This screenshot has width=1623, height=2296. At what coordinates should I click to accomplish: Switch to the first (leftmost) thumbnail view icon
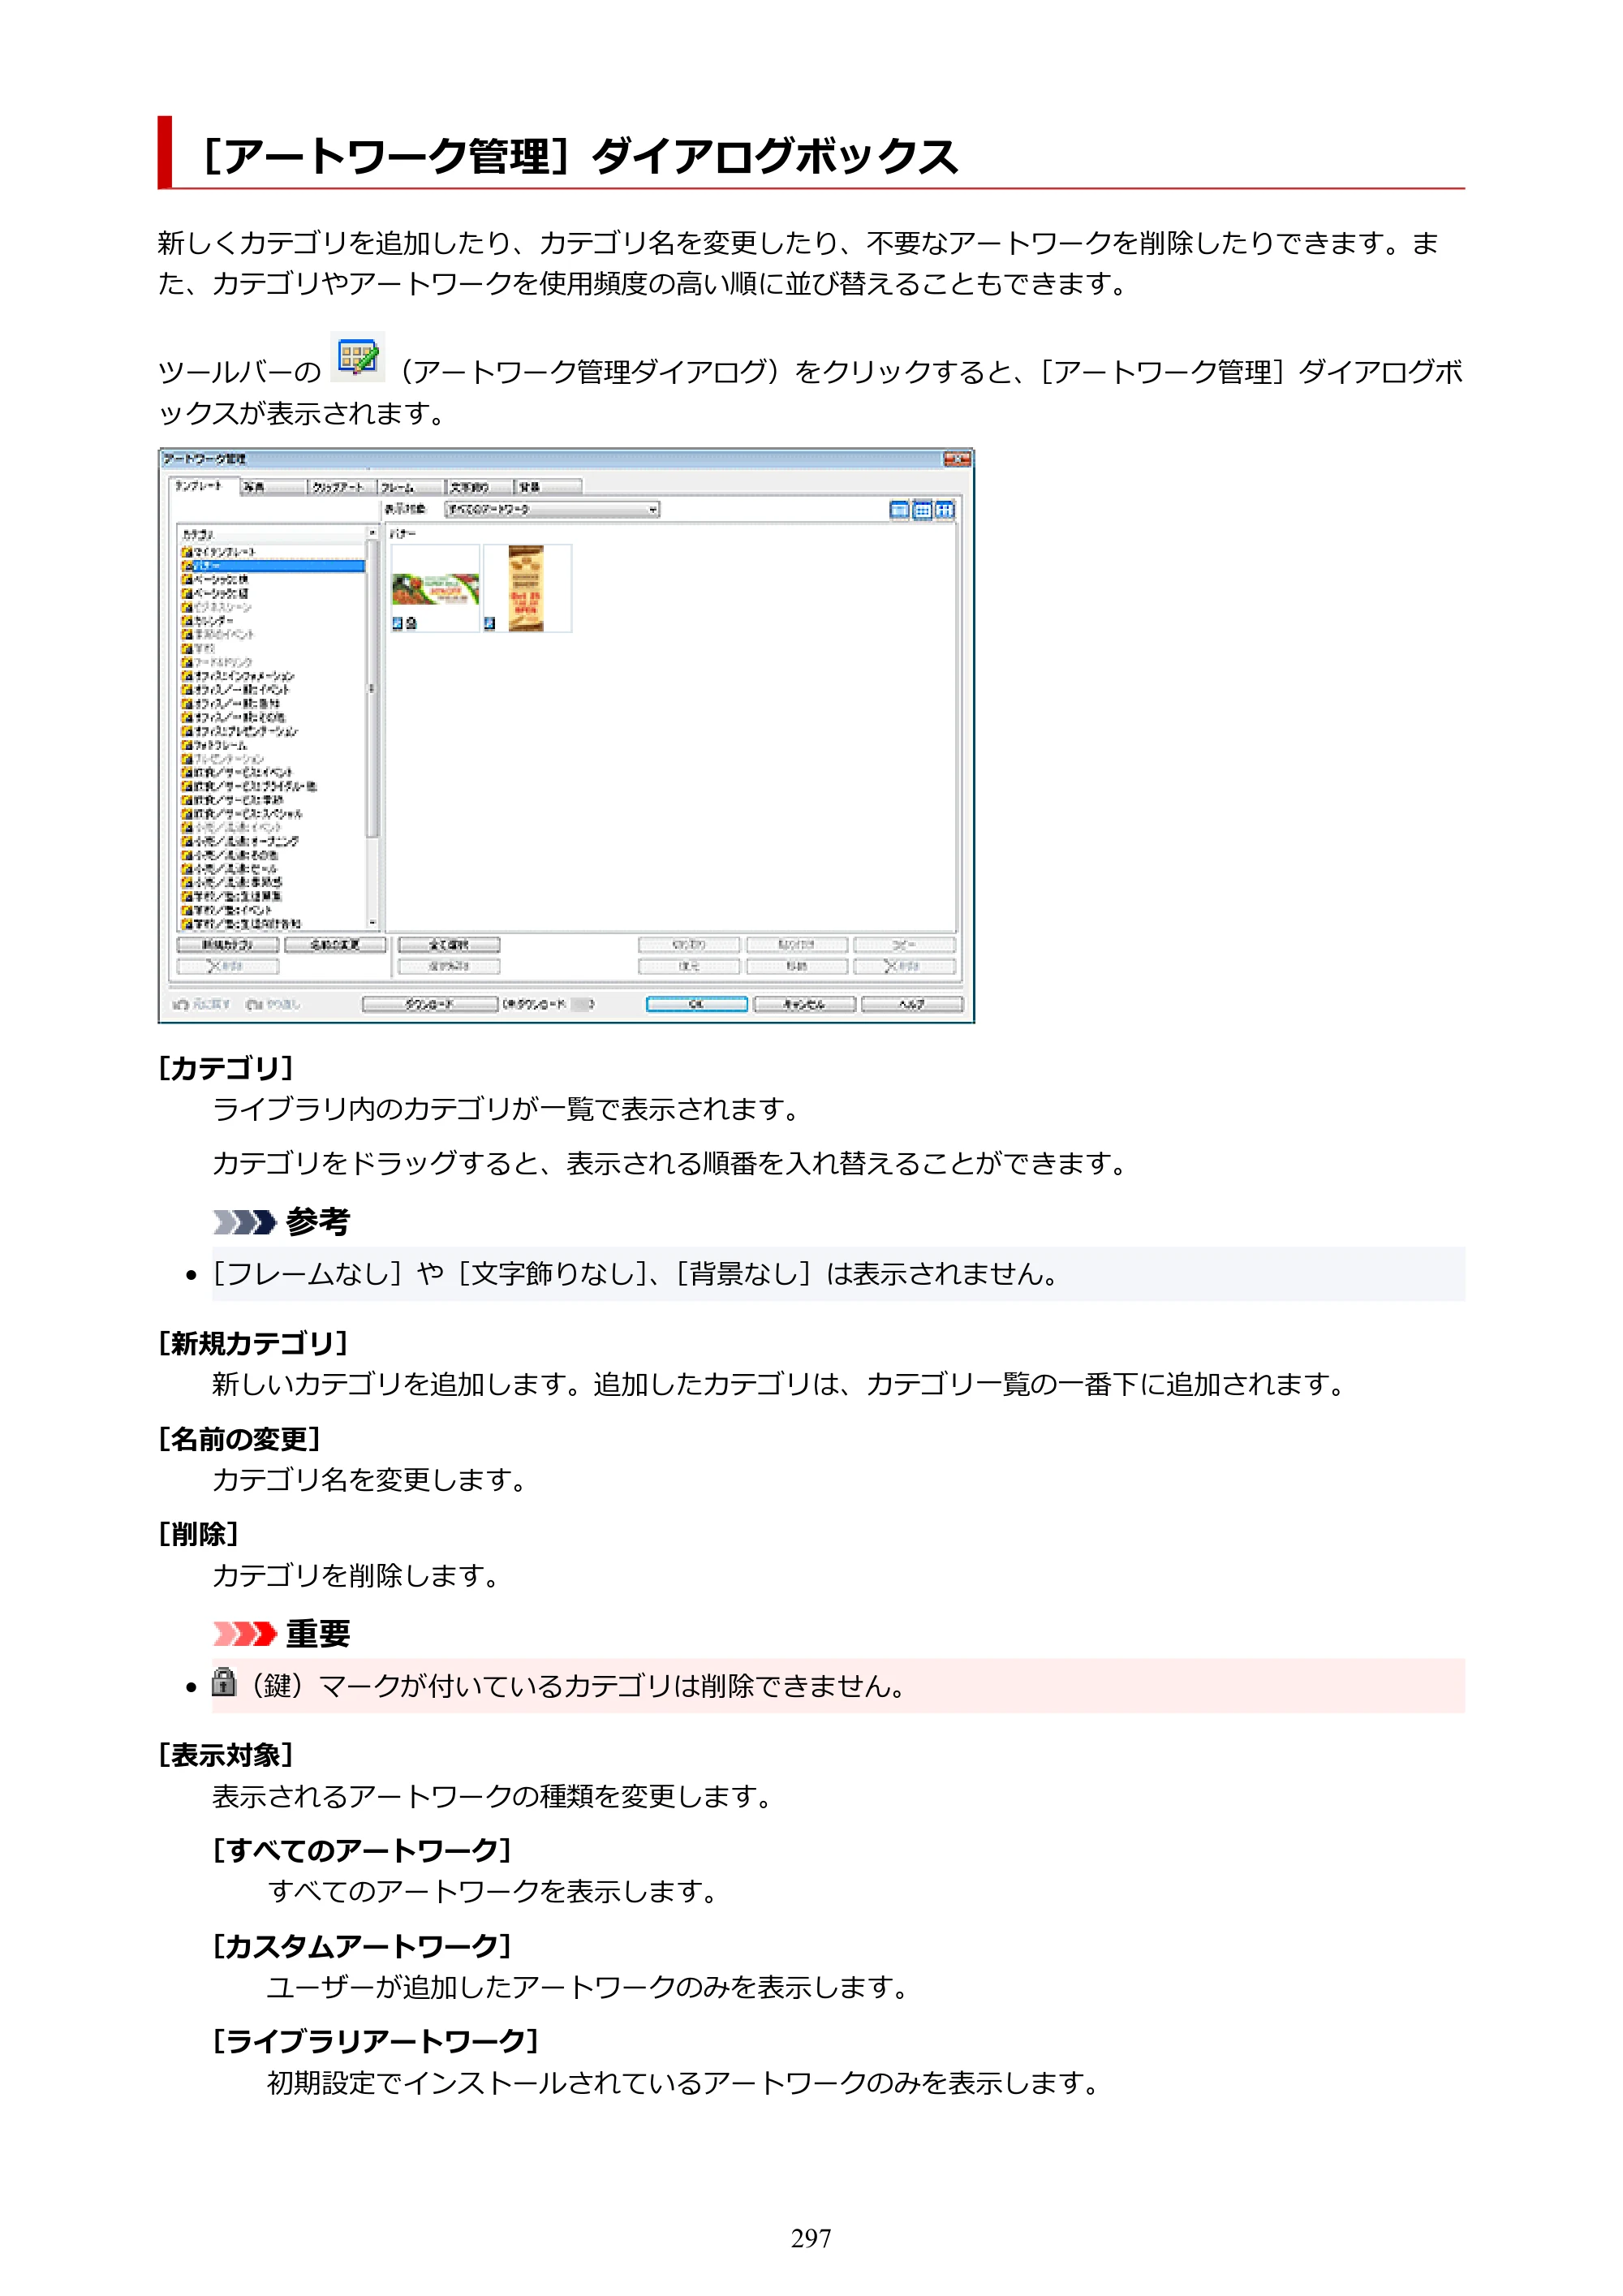899,510
